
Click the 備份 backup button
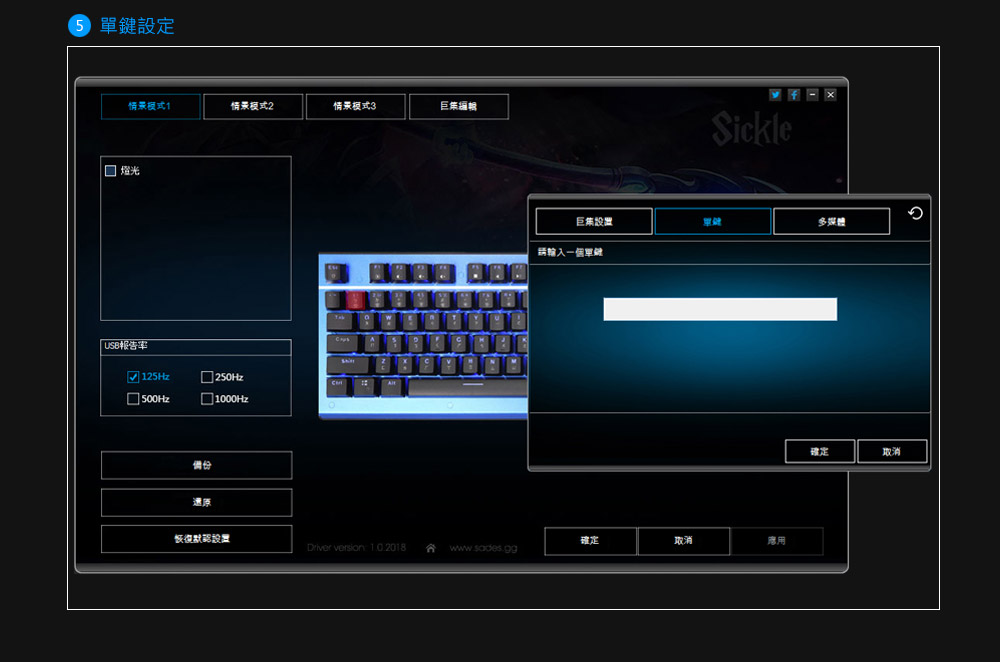click(197, 465)
